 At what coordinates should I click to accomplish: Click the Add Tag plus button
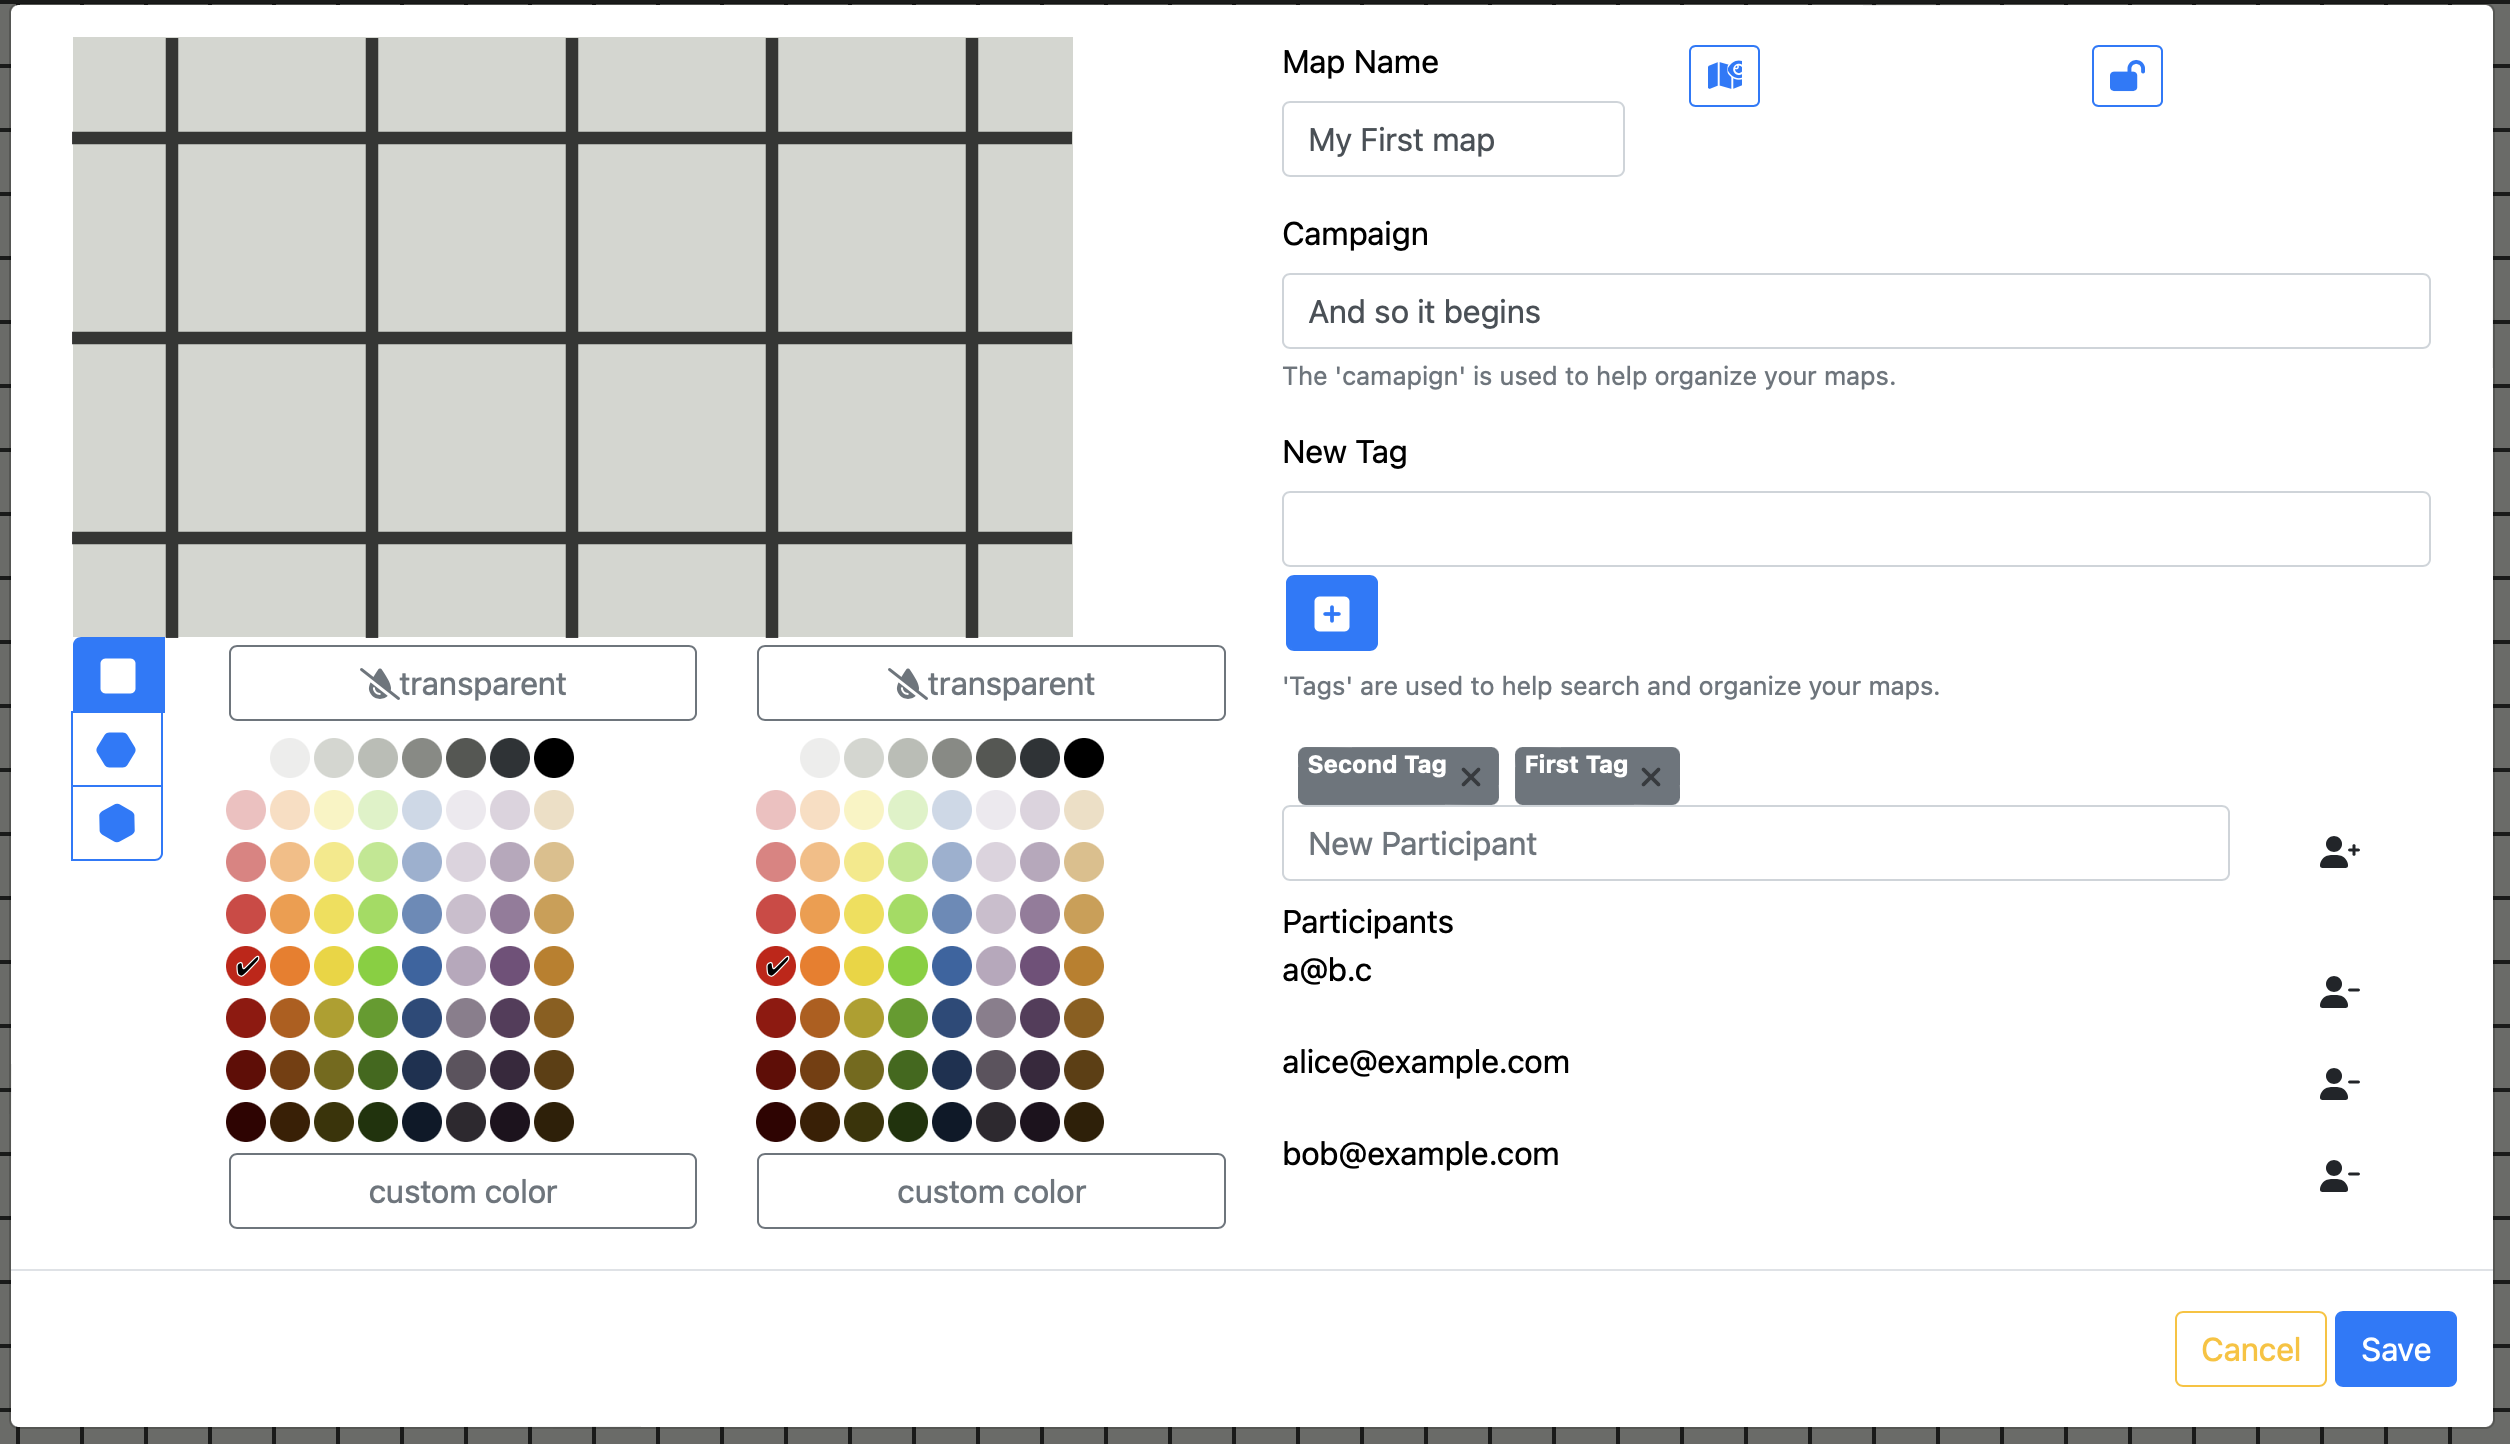(1329, 612)
